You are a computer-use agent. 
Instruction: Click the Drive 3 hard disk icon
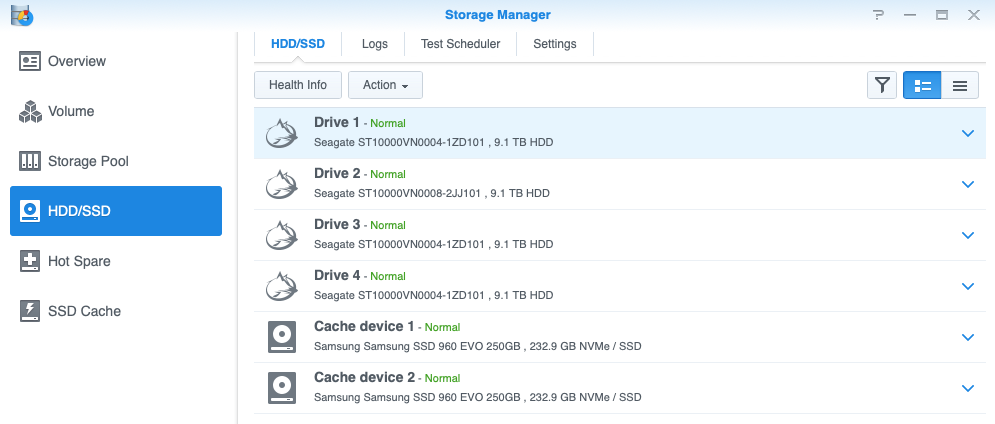pyautogui.click(x=281, y=235)
